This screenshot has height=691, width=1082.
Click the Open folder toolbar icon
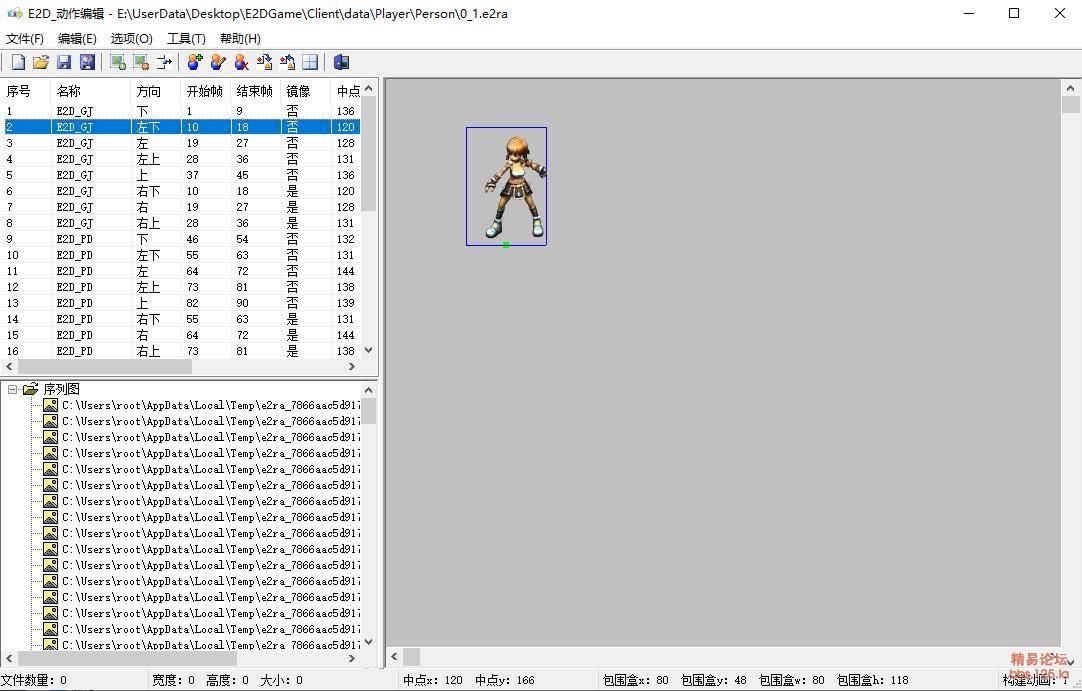41,62
